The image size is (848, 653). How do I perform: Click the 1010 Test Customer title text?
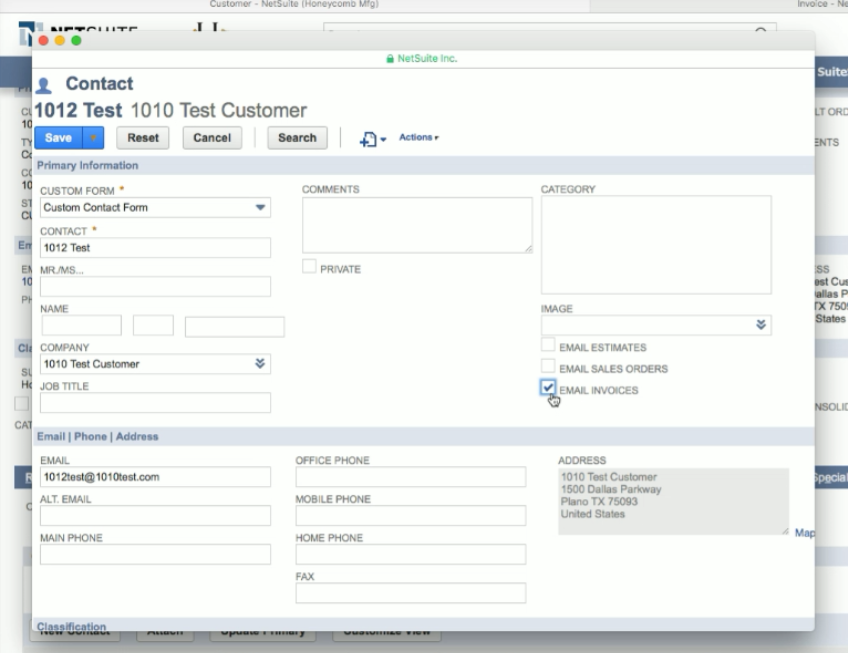[x=218, y=110]
